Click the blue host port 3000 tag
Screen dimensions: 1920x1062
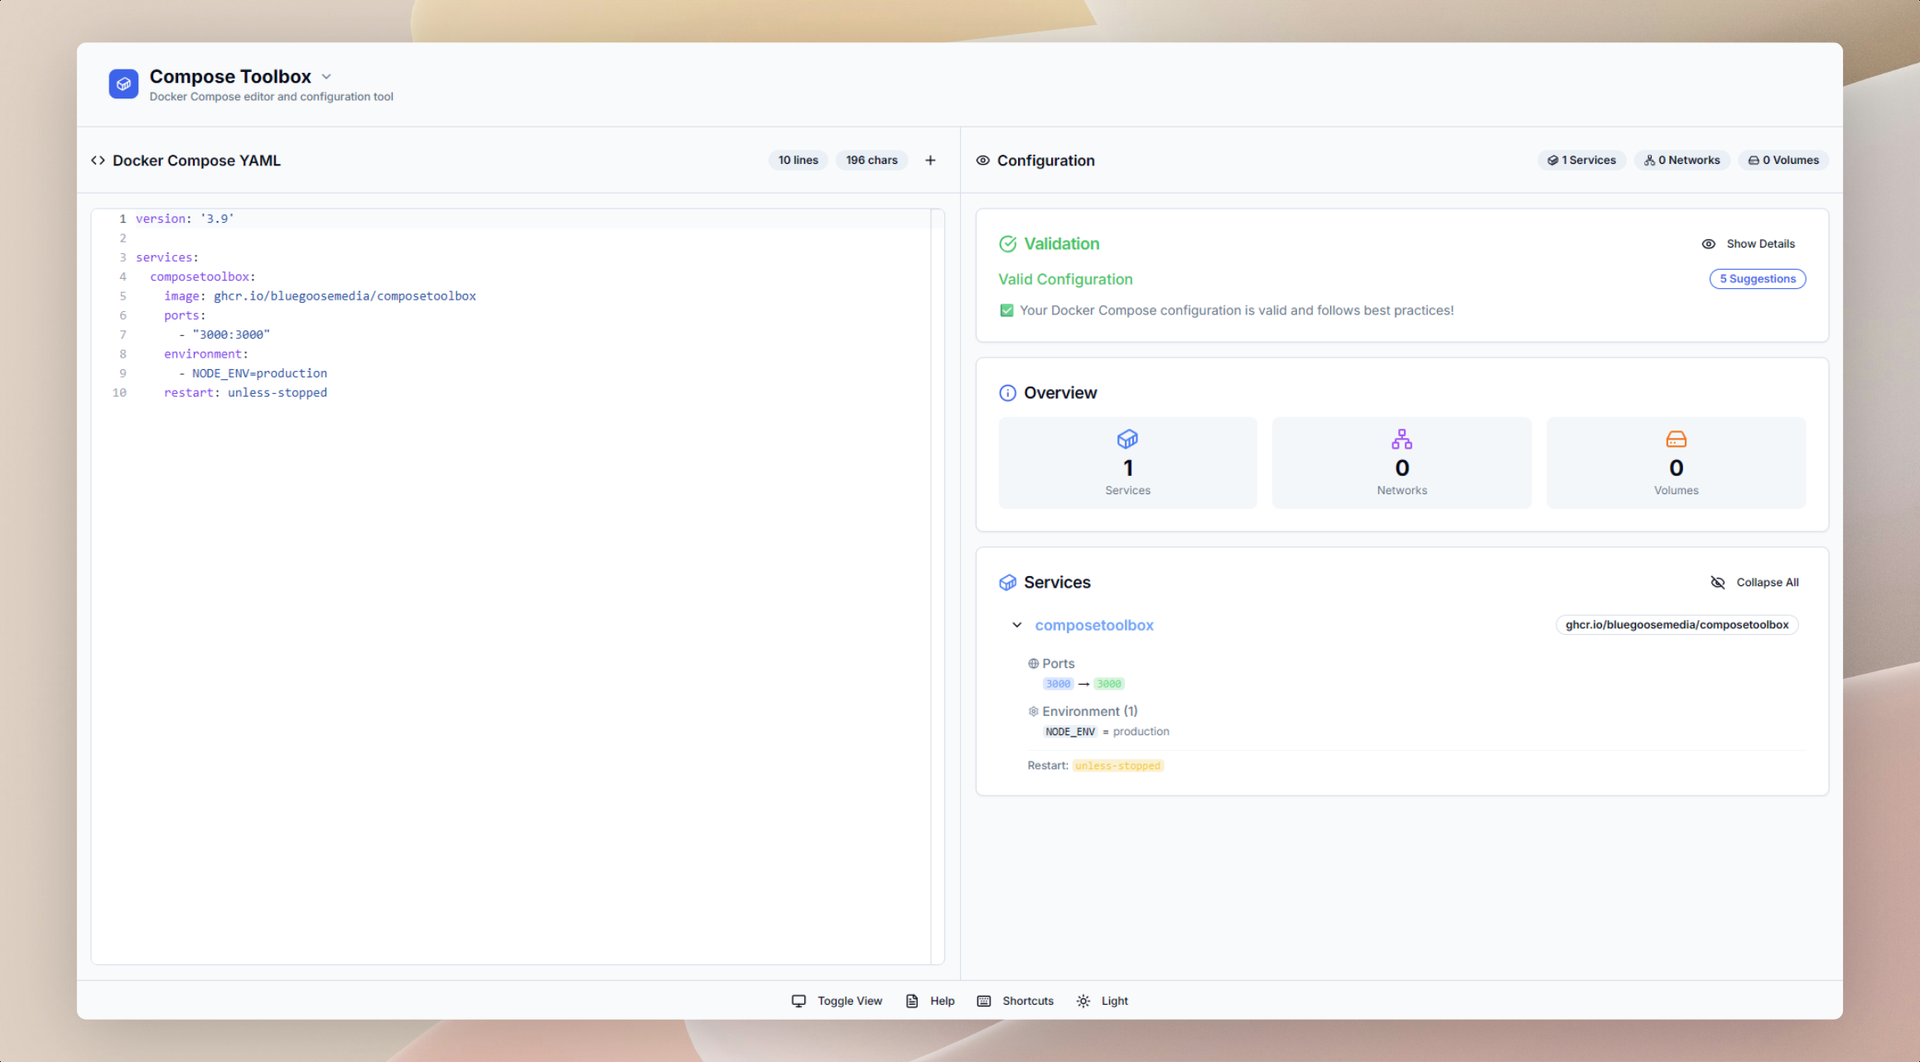1058,684
